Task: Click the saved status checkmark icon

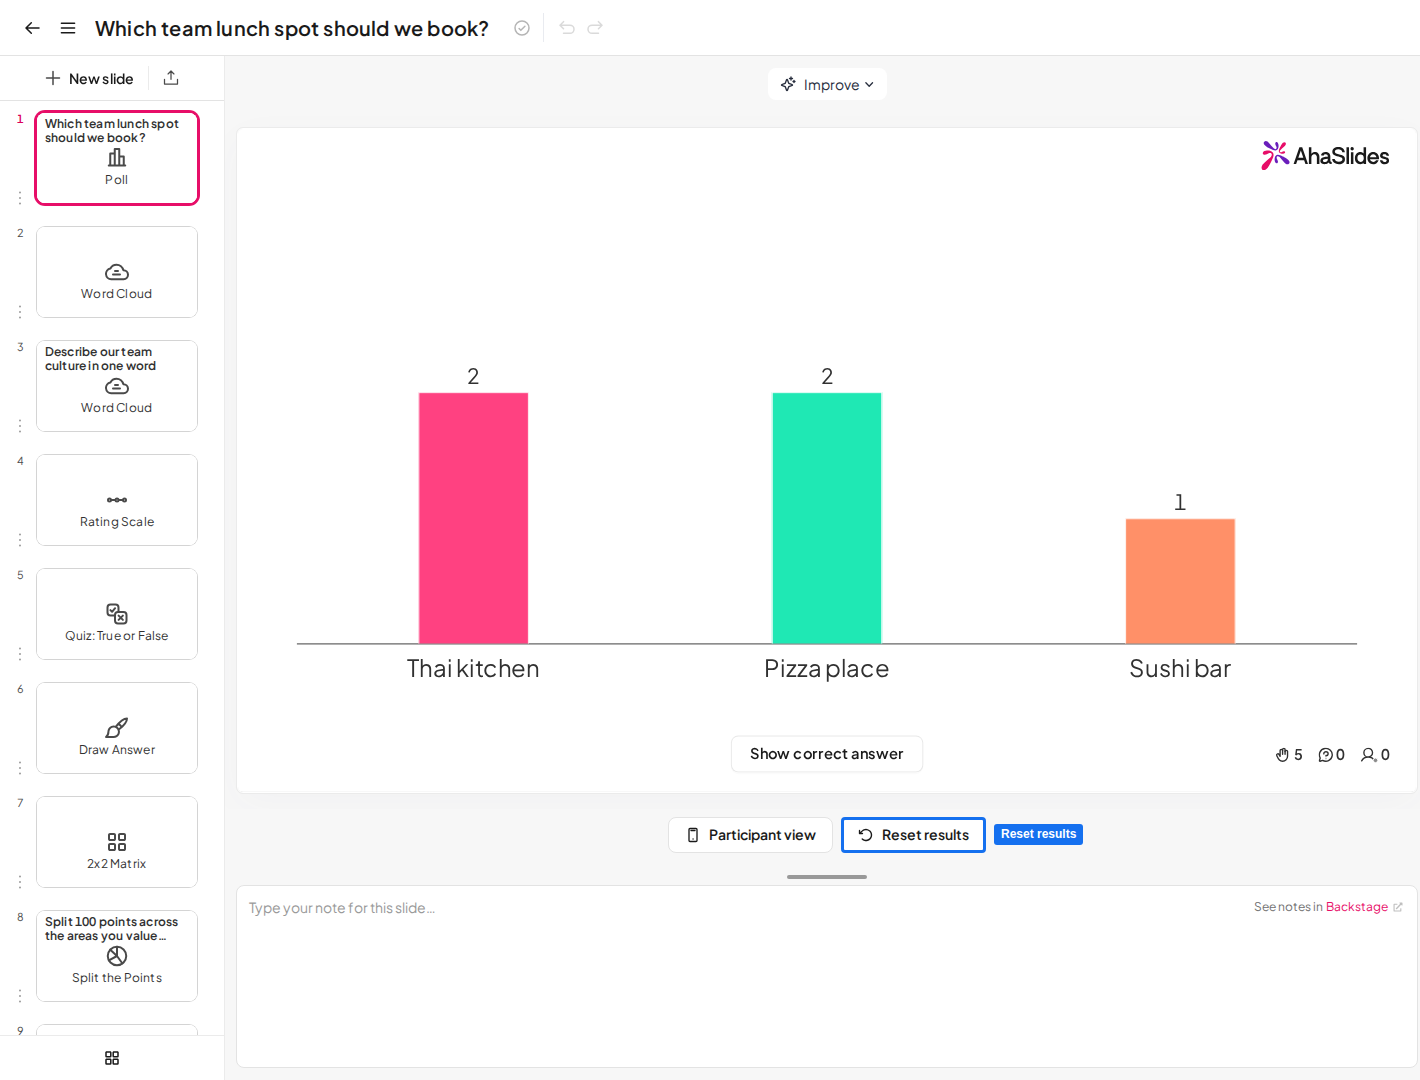Action: (x=522, y=28)
